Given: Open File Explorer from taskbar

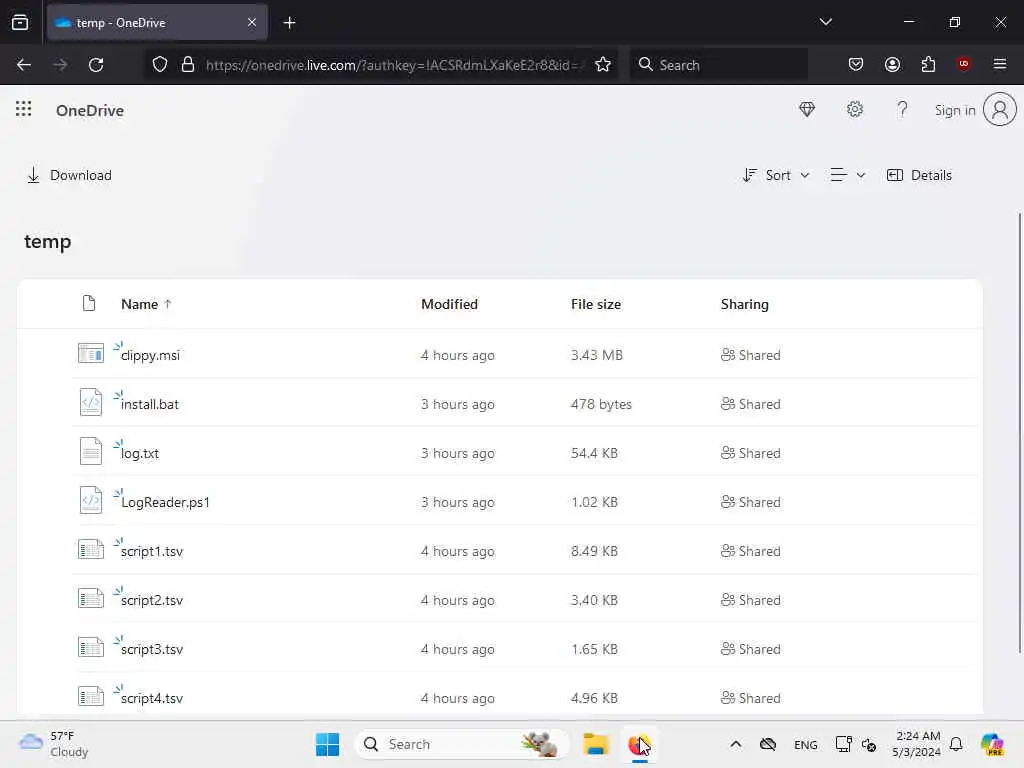Looking at the screenshot, I should pyautogui.click(x=596, y=744).
